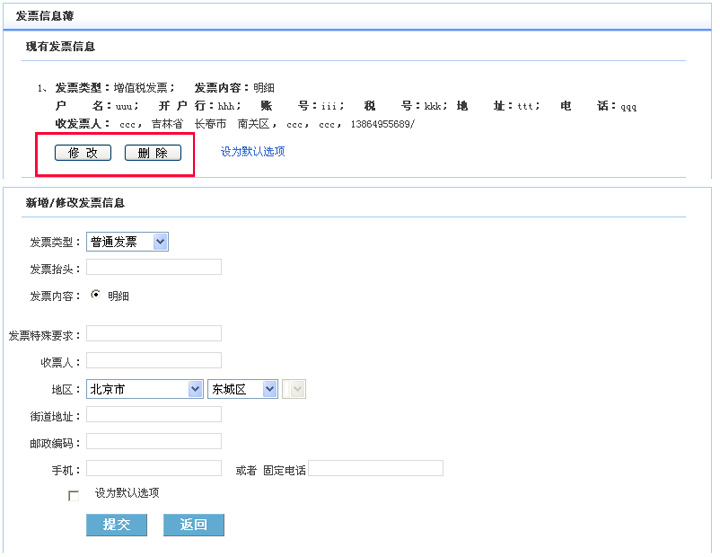Tick the 设为默认选项 checkbox
The width and height of the screenshot is (720, 557).
tap(73, 495)
